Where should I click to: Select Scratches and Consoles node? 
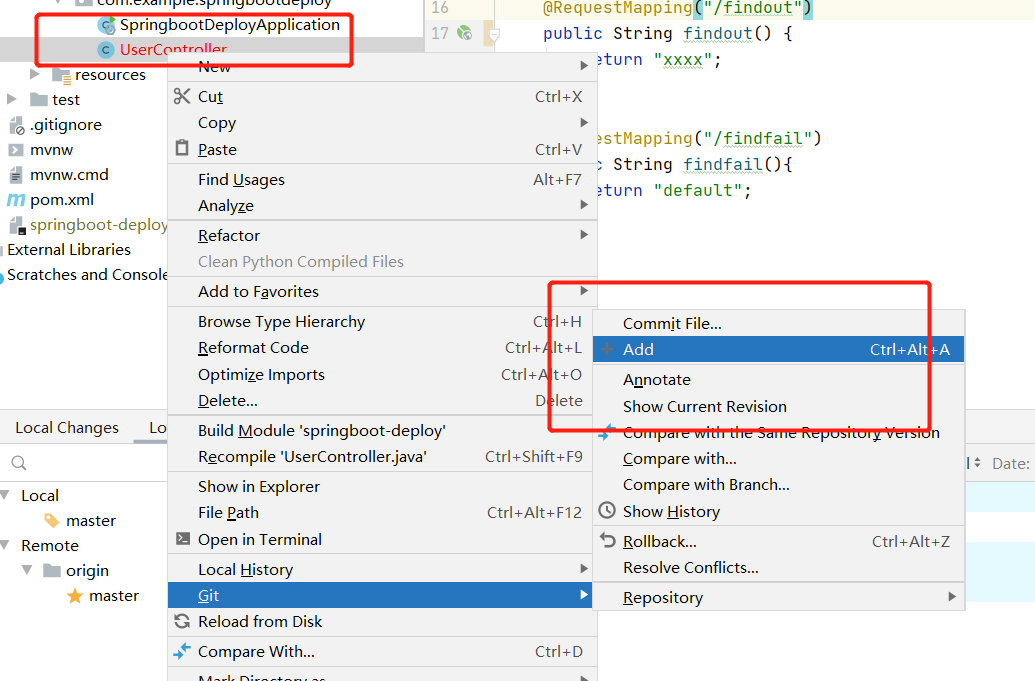click(x=86, y=275)
